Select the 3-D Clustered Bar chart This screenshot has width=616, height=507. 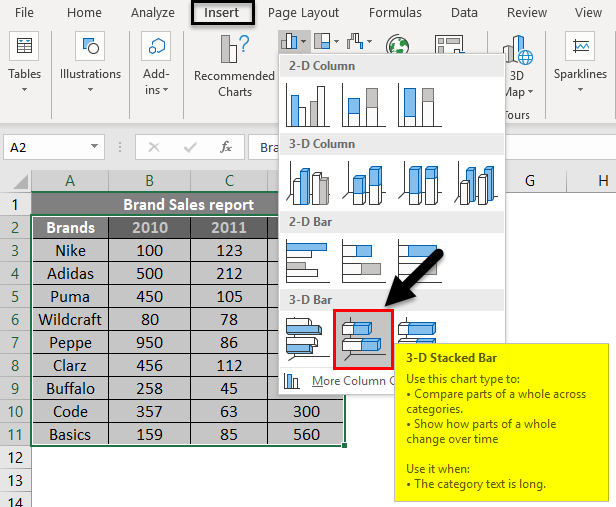point(307,337)
